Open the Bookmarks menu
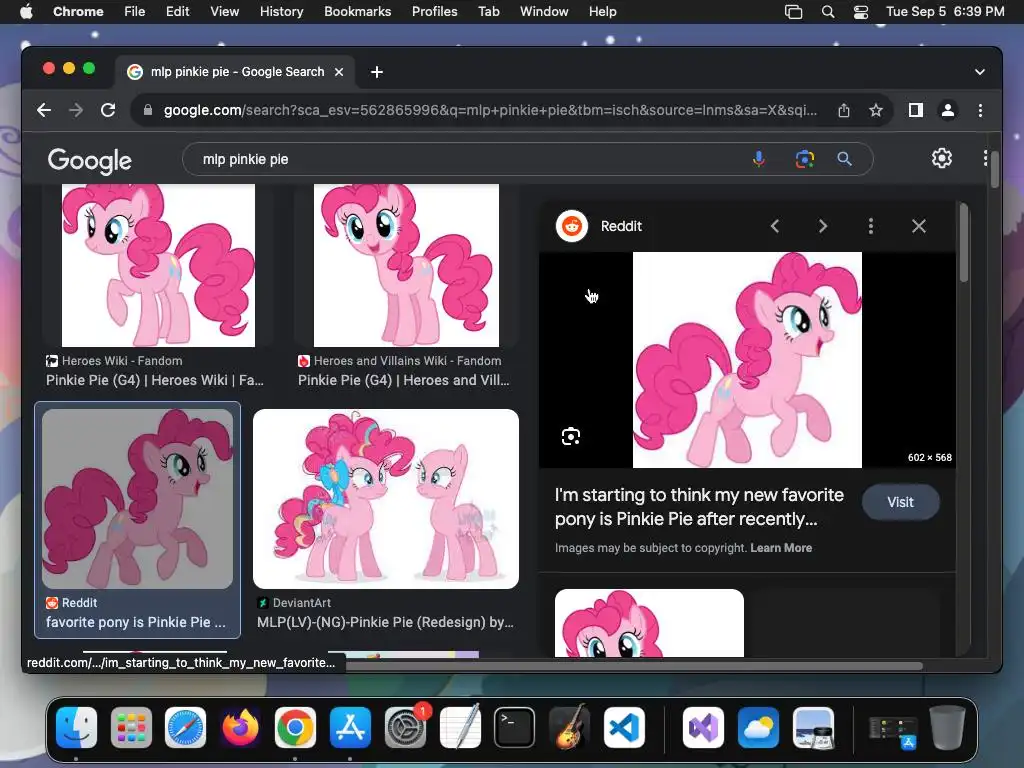Screen dimensions: 1024x768 (357, 11)
